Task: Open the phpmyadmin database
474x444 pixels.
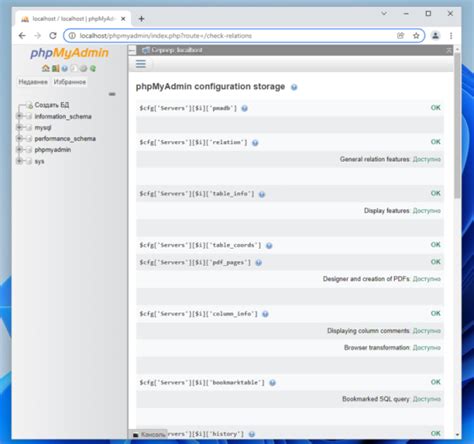Action: click(53, 150)
